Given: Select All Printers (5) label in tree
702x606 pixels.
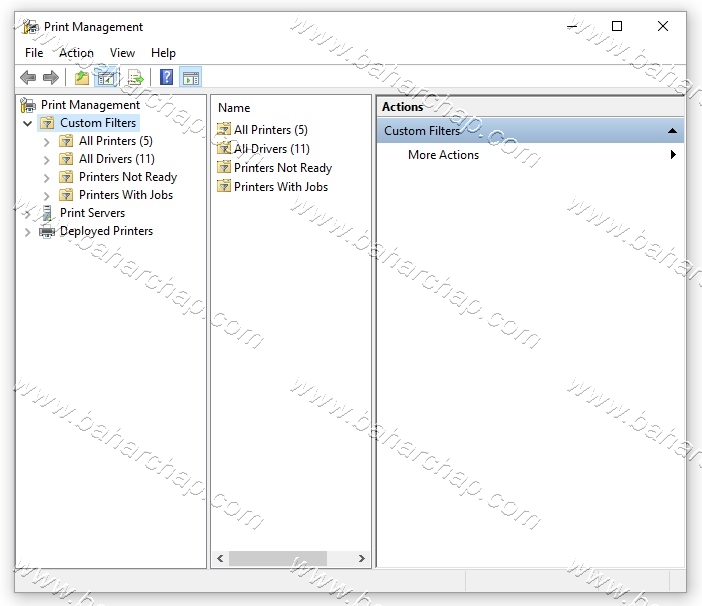Looking at the screenshot, I should 116,141.
